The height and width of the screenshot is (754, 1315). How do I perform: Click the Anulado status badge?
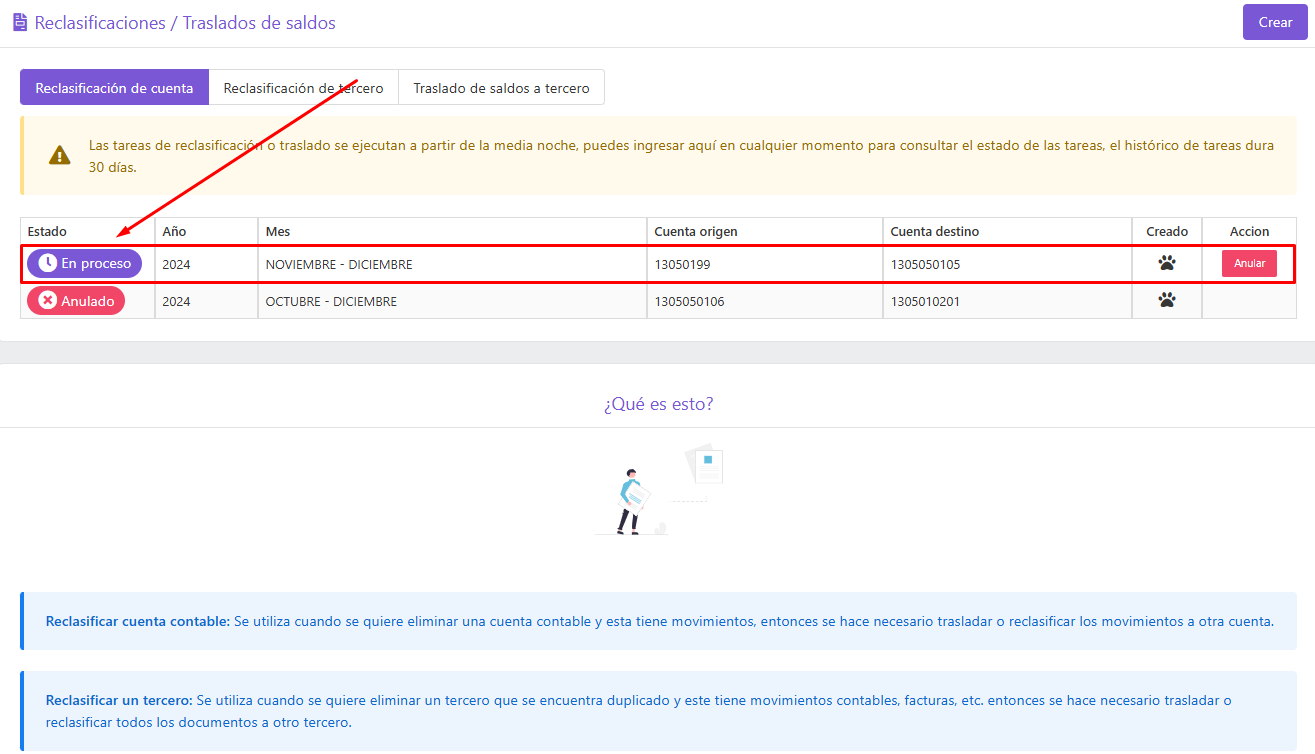point(76,300)
